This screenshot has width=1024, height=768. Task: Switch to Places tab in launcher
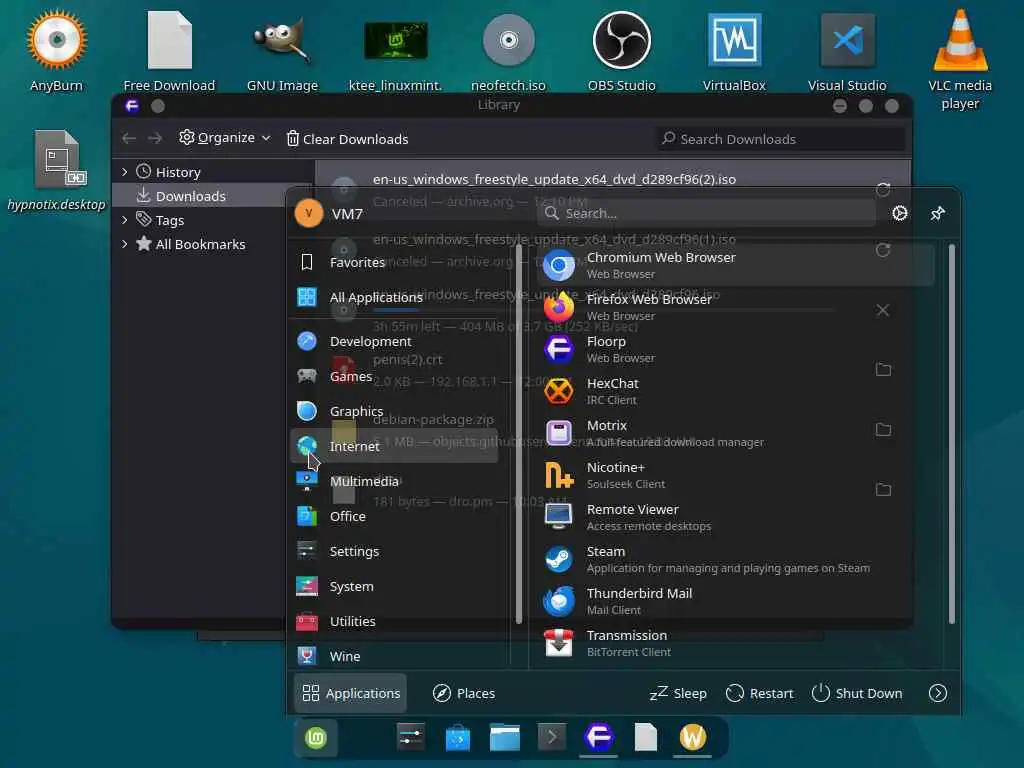[464, 693]
